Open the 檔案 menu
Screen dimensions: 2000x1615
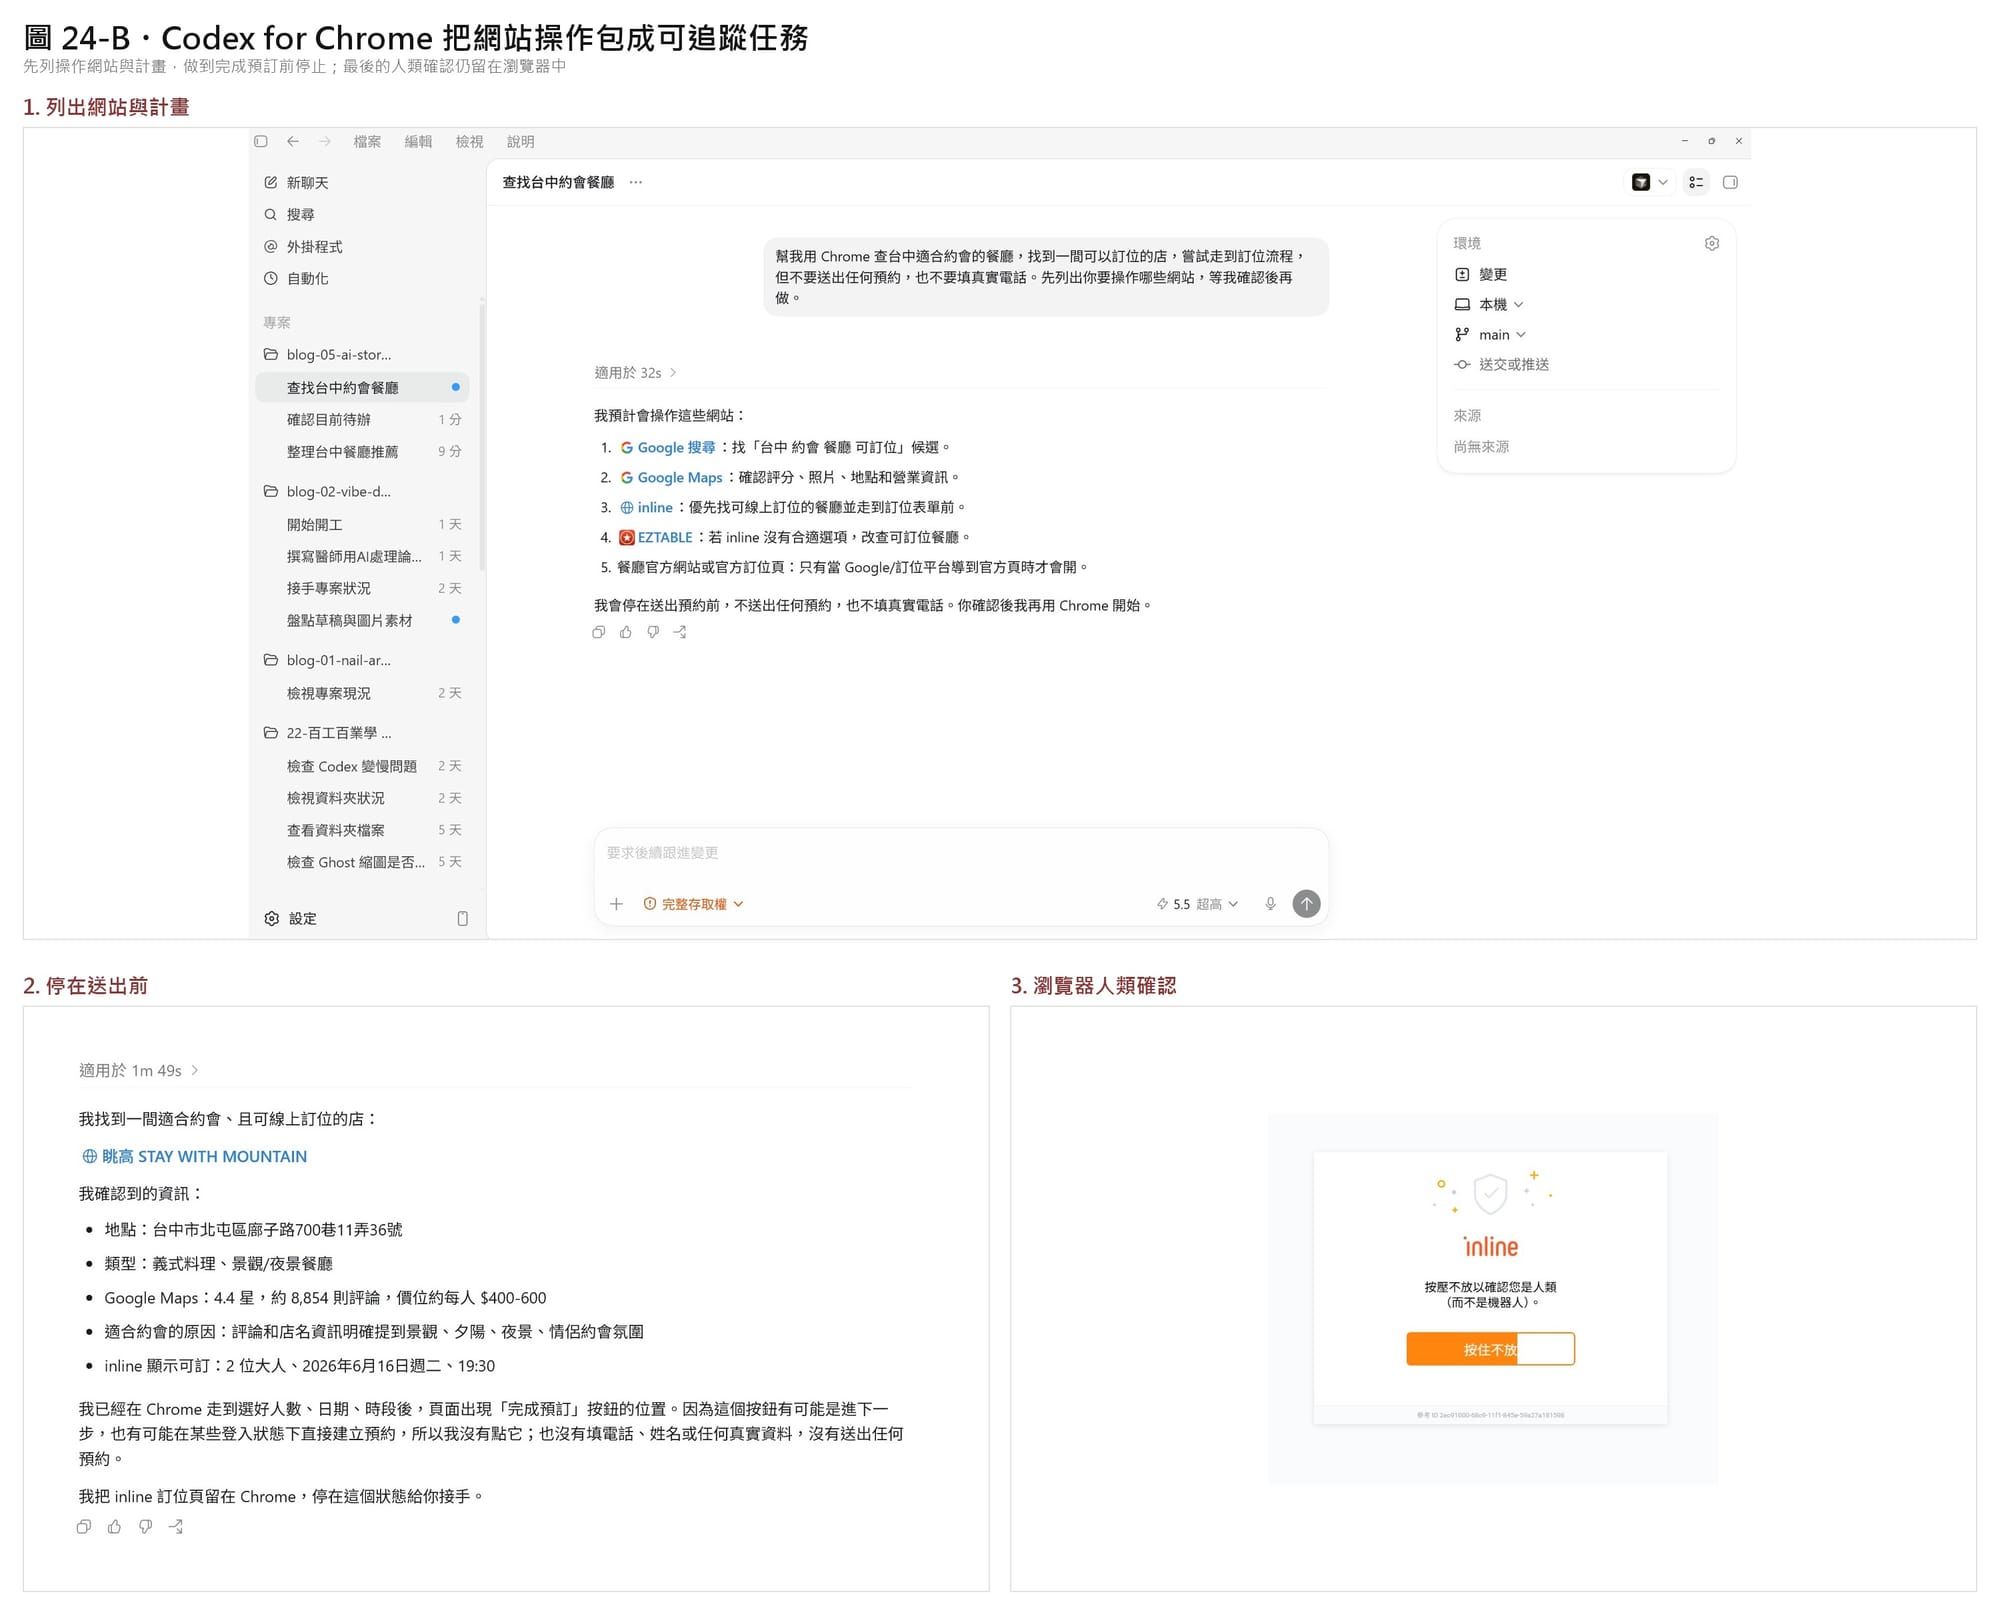[x=367, y=142]
